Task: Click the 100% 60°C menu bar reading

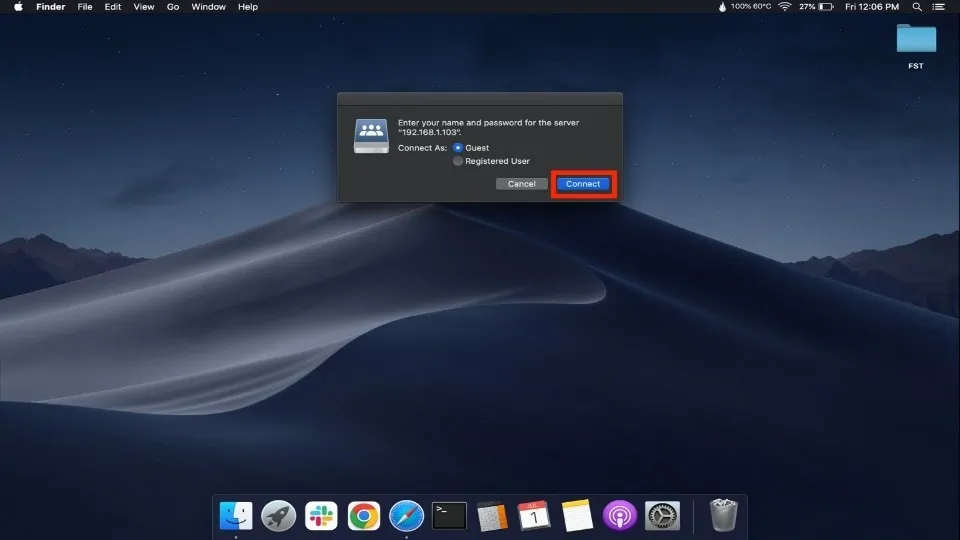Action: (751, 7)
